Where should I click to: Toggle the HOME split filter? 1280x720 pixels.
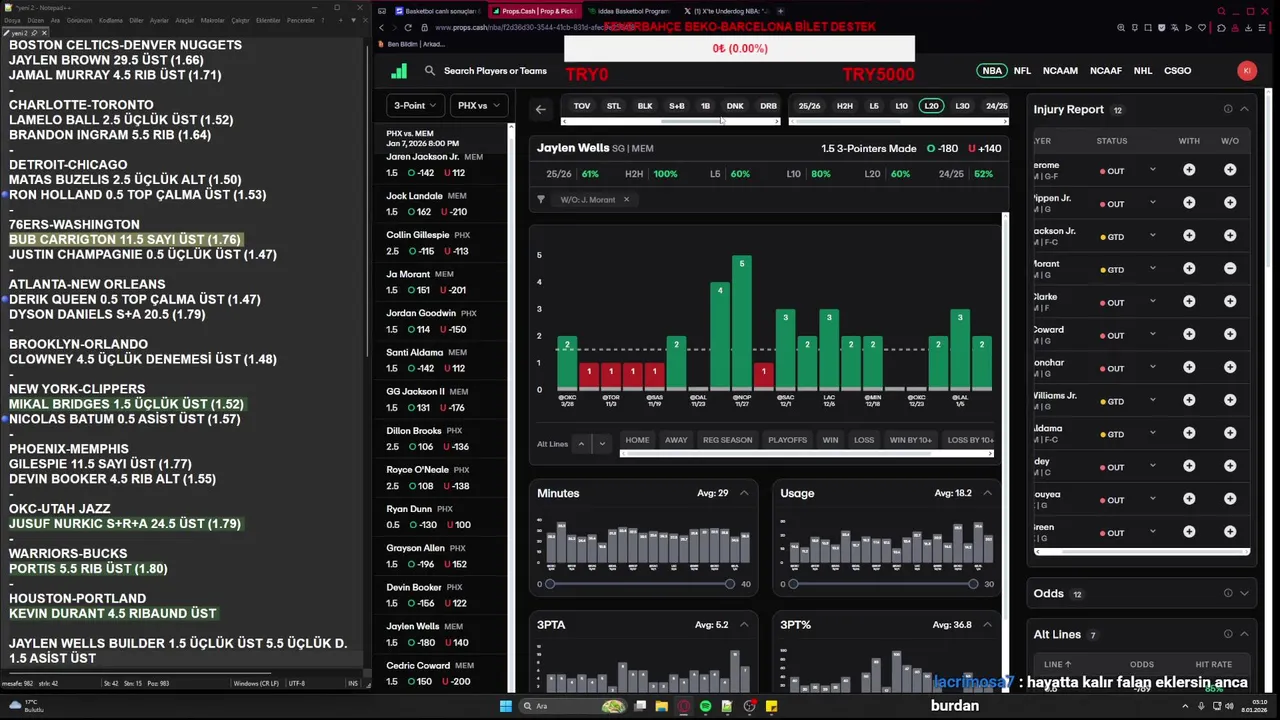click(x=637, y=440)
